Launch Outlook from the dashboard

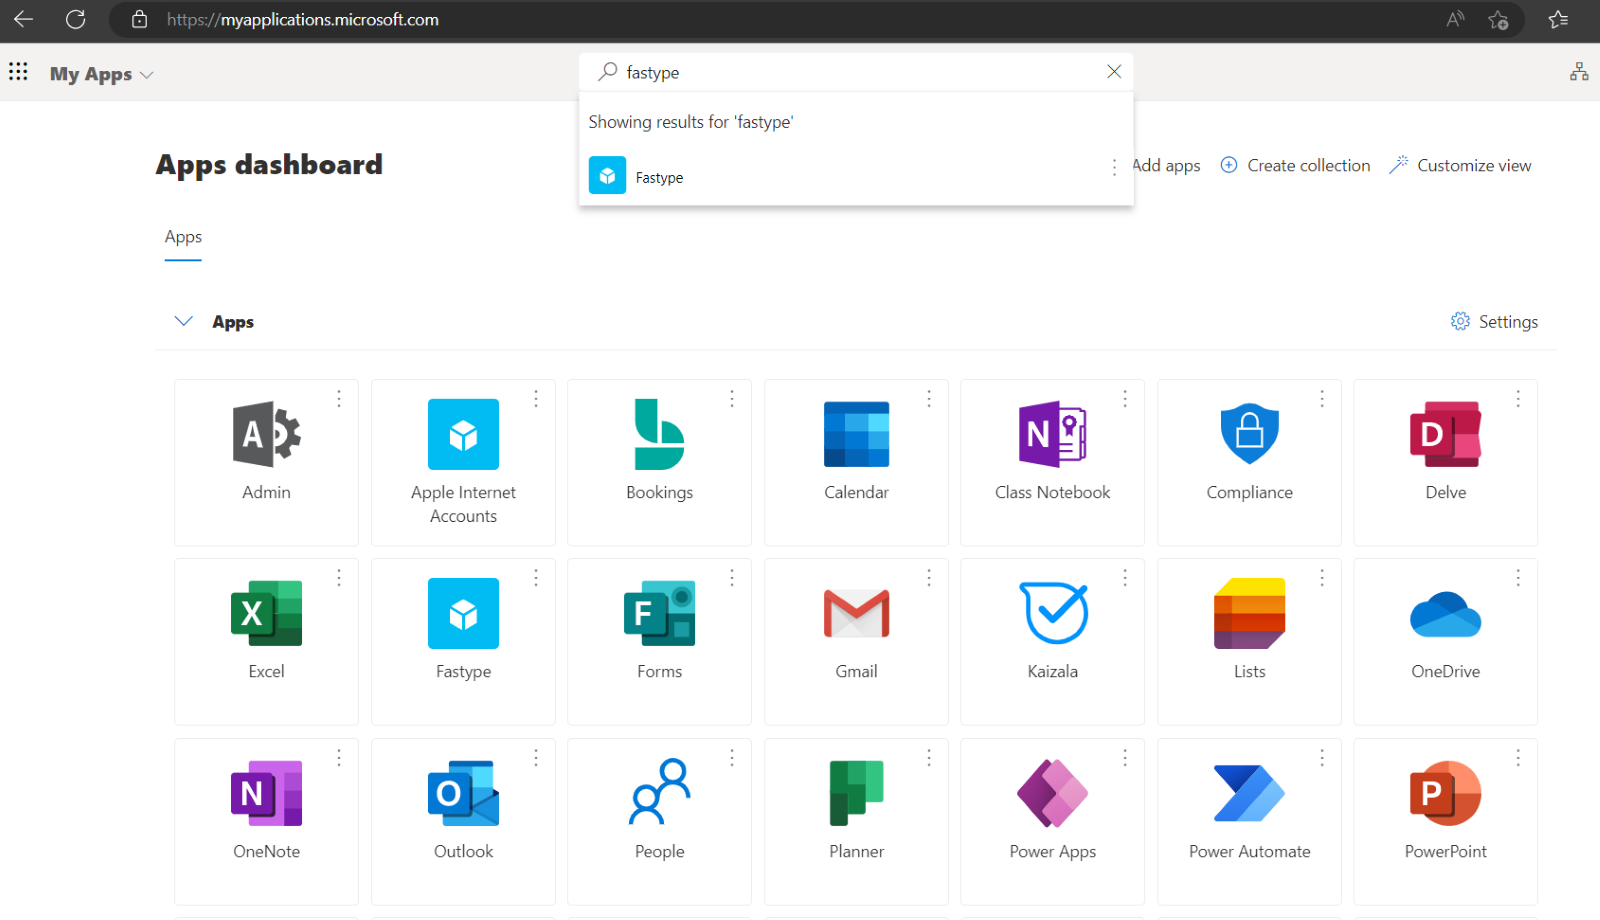(463, 821)
